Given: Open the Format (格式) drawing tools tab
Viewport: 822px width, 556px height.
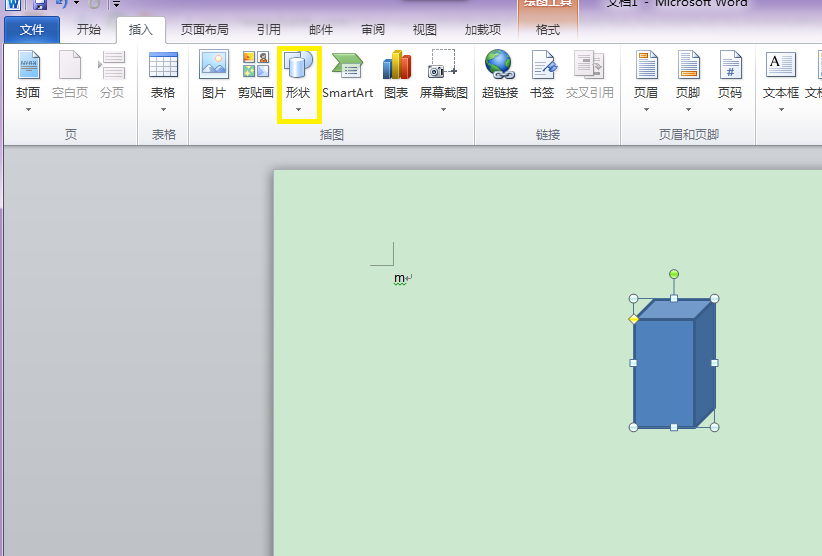Looking at the screenshot, I should [548, 30].
